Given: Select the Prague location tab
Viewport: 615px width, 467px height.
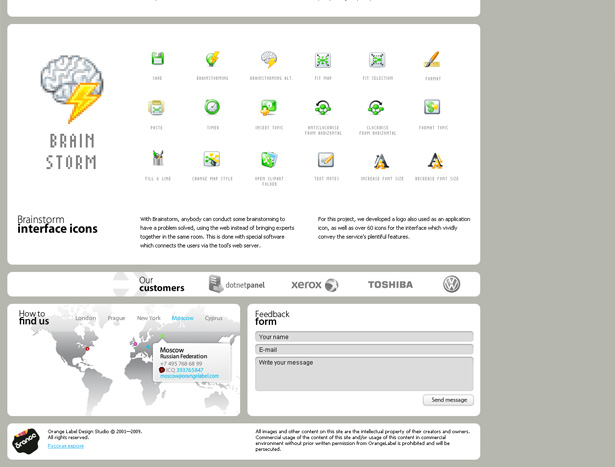Looking at the screenshot, I should click(116, 318).
